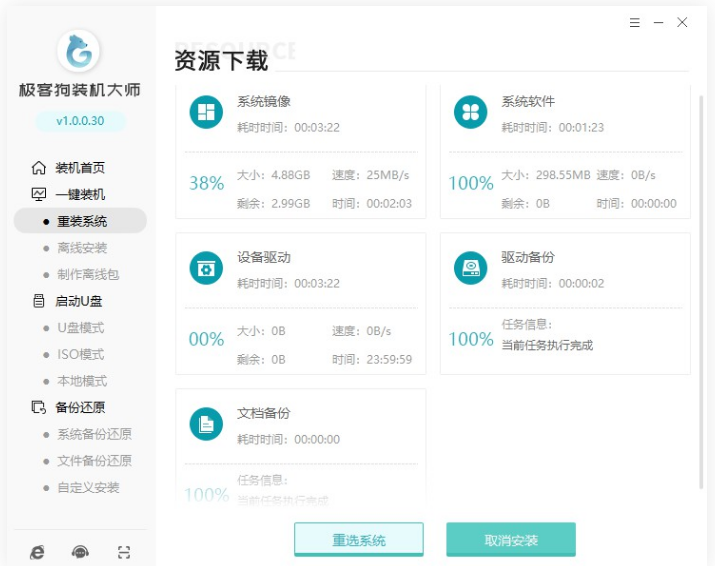Click the 取消安装 button

point(511,540)
